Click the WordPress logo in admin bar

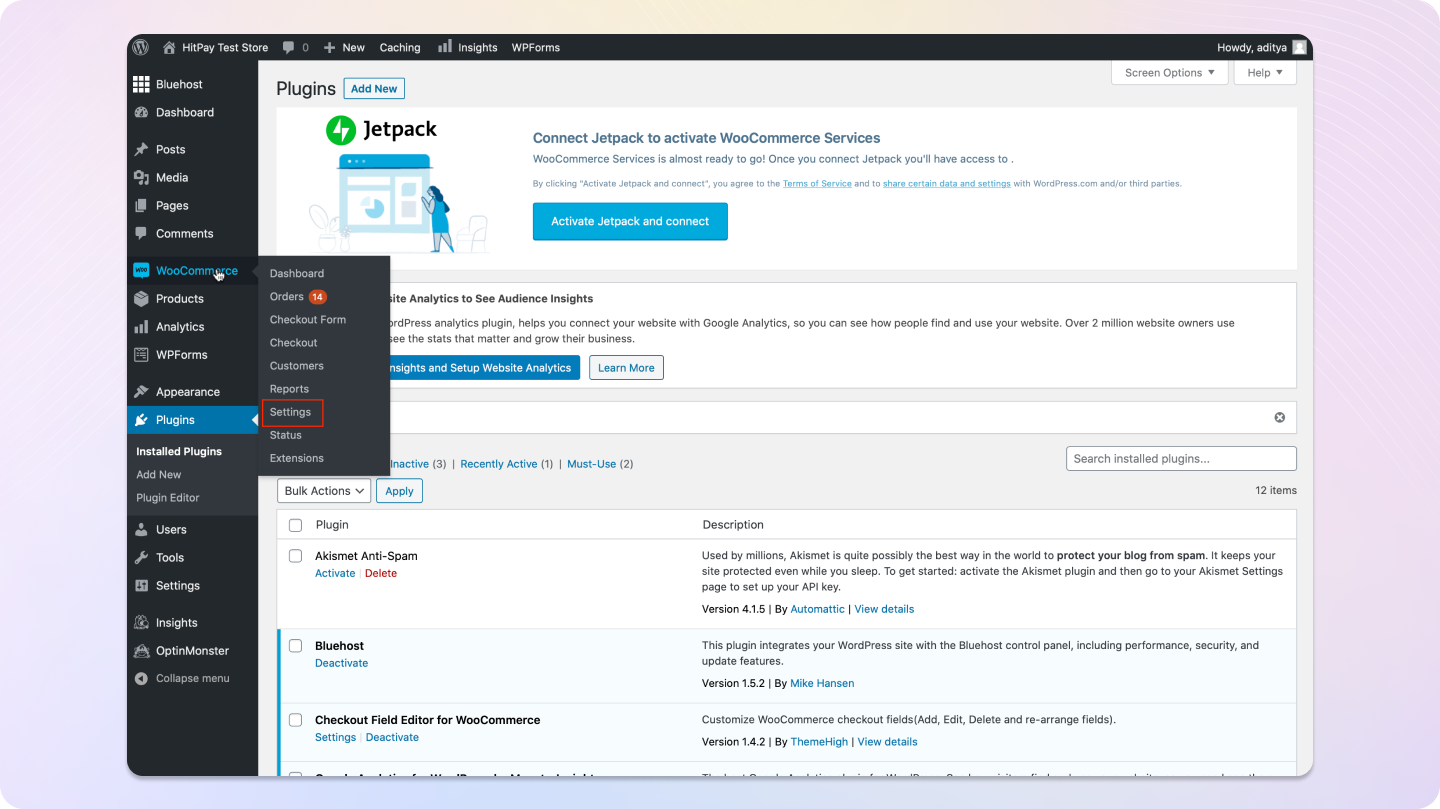click(141, 47)
